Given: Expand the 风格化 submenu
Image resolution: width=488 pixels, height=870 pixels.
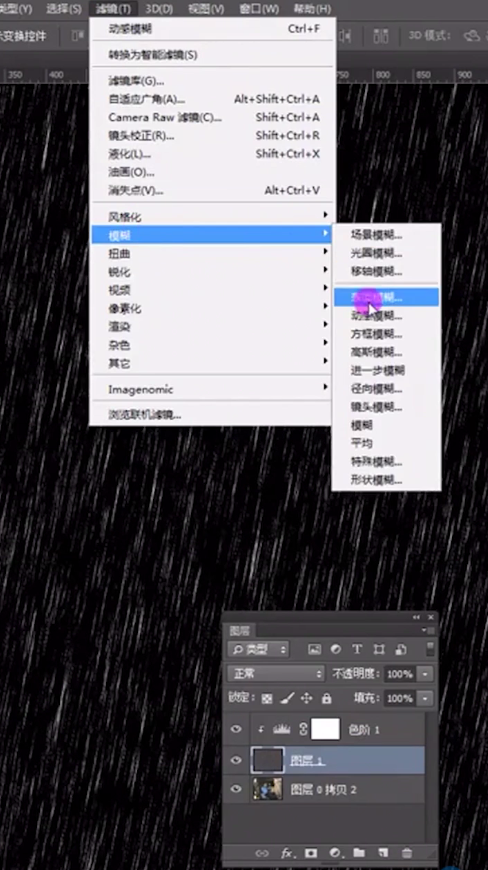Looking at the screenshot, I should tap(212, 216).
